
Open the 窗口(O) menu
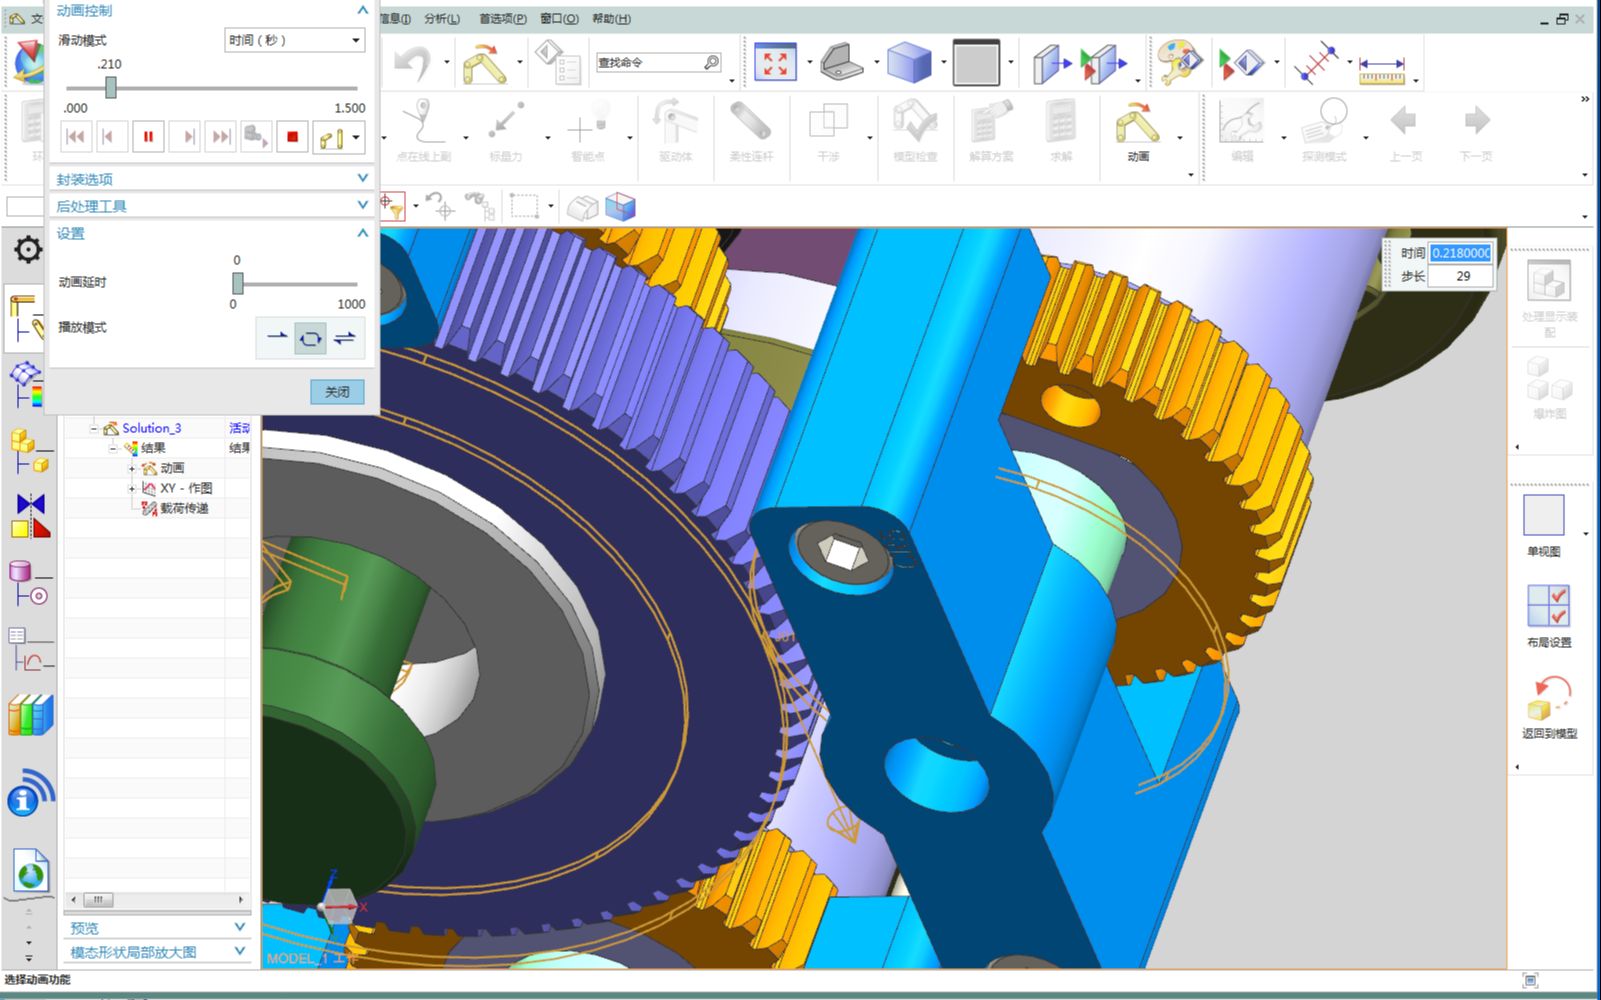point(559,19)
